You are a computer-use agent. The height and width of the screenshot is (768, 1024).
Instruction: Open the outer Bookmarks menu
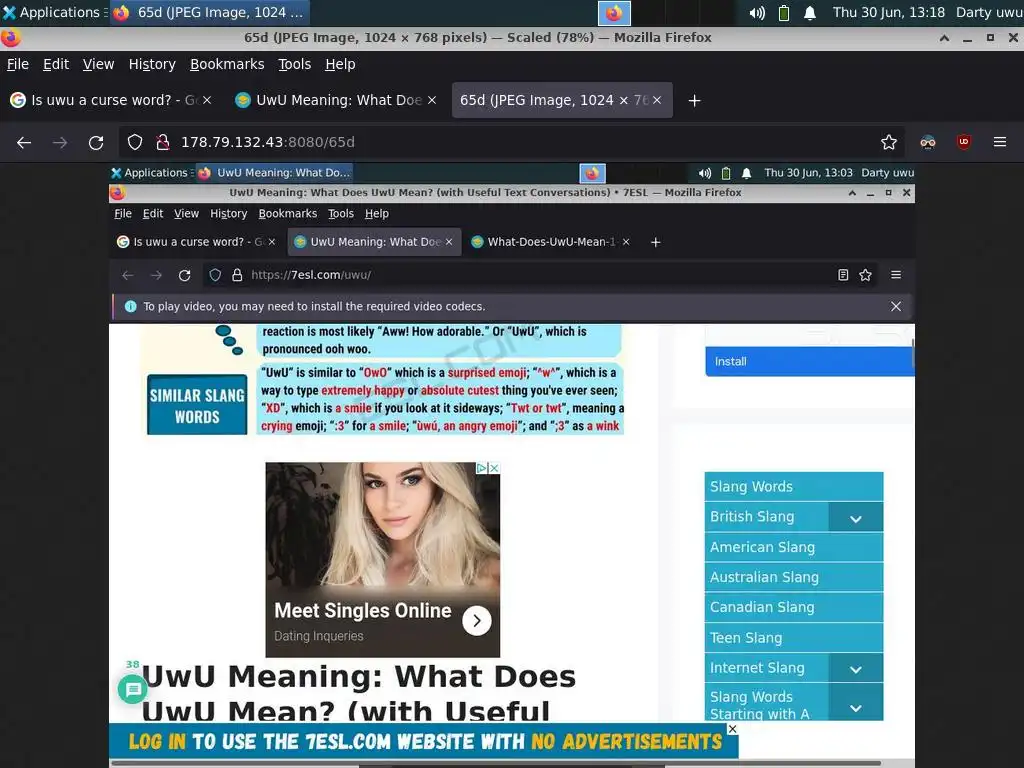227,64
